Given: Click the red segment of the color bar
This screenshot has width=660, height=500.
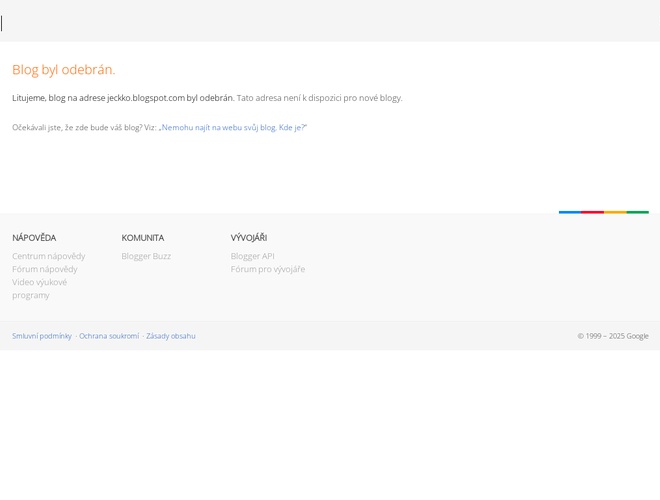Looking at the screenshot, I should (x=592, y=212).
